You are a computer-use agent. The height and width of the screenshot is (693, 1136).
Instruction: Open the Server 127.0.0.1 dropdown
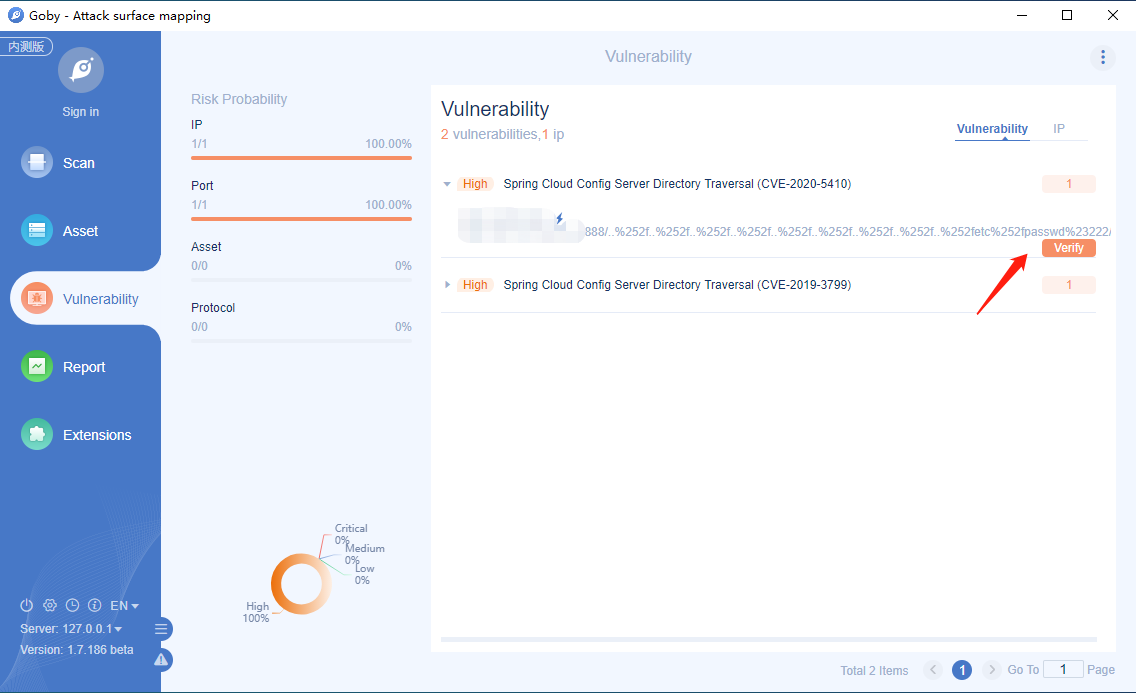pos(71,629)
